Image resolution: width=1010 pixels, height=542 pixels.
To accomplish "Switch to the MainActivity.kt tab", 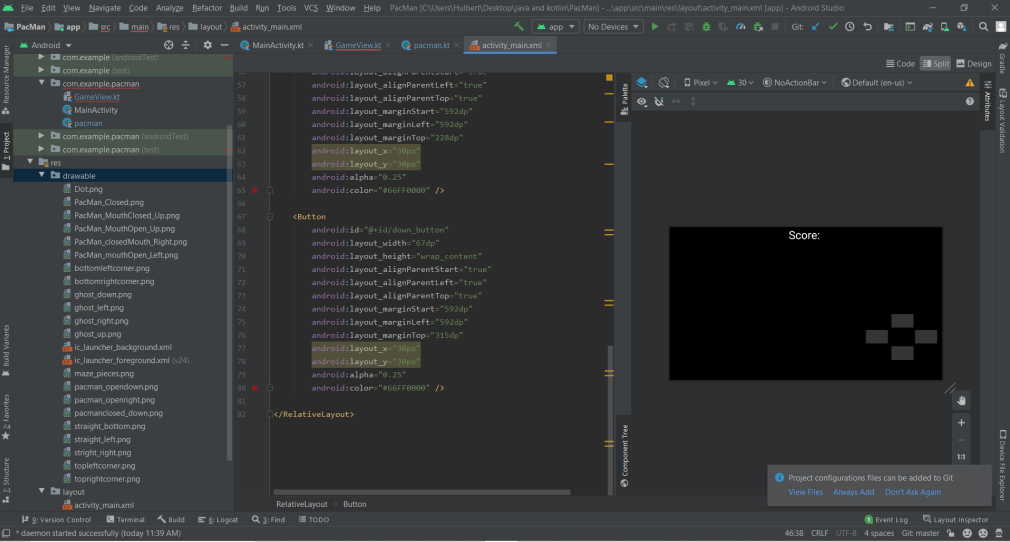I will point(279,45).
